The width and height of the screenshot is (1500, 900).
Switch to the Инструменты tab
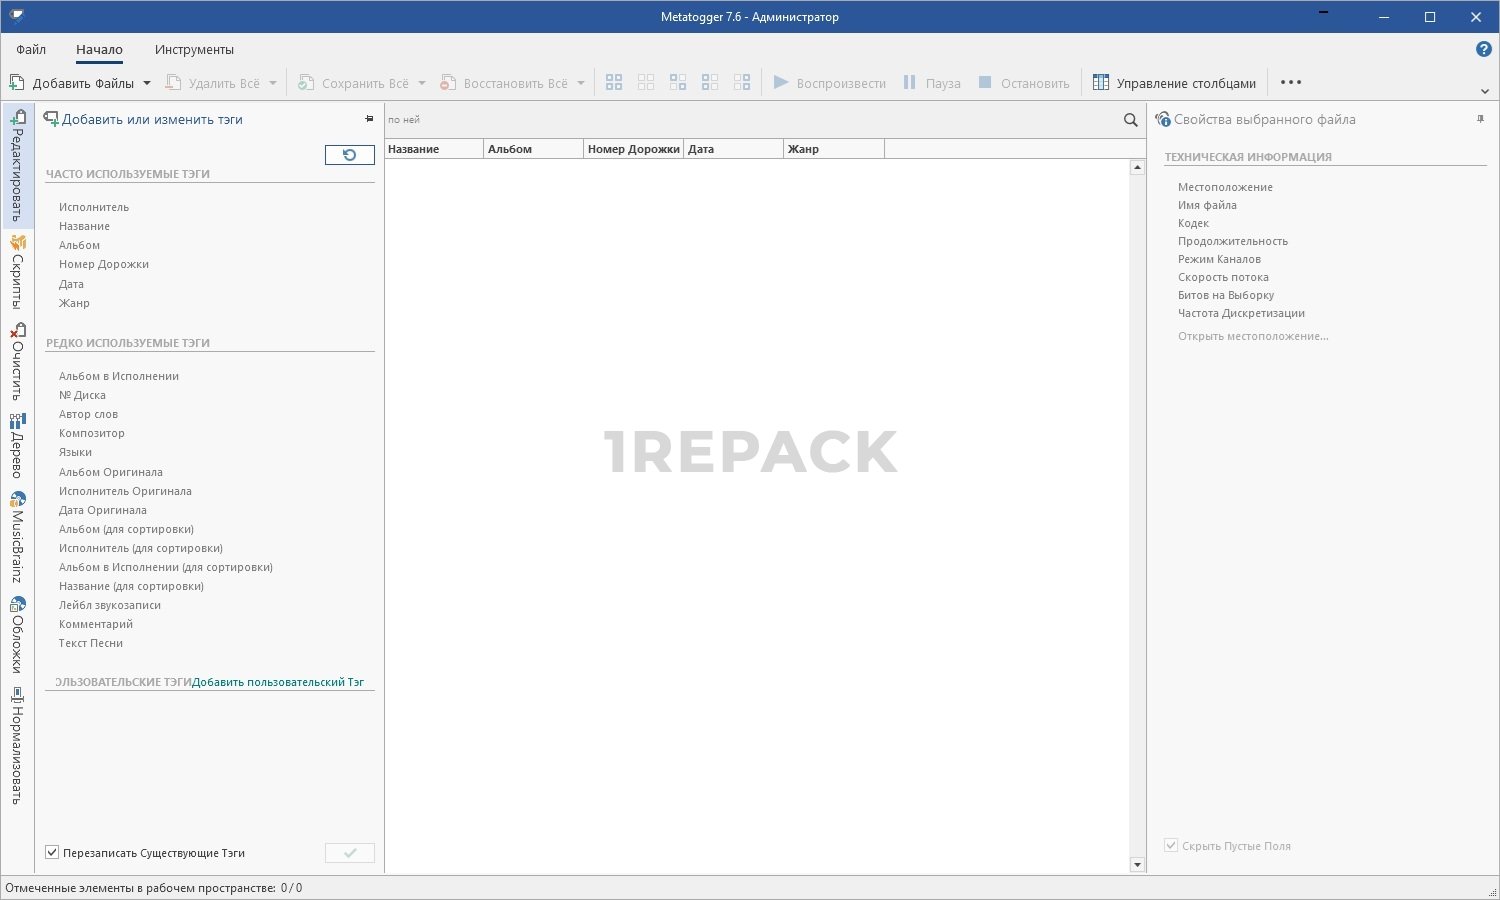click(x=194, y=49)
